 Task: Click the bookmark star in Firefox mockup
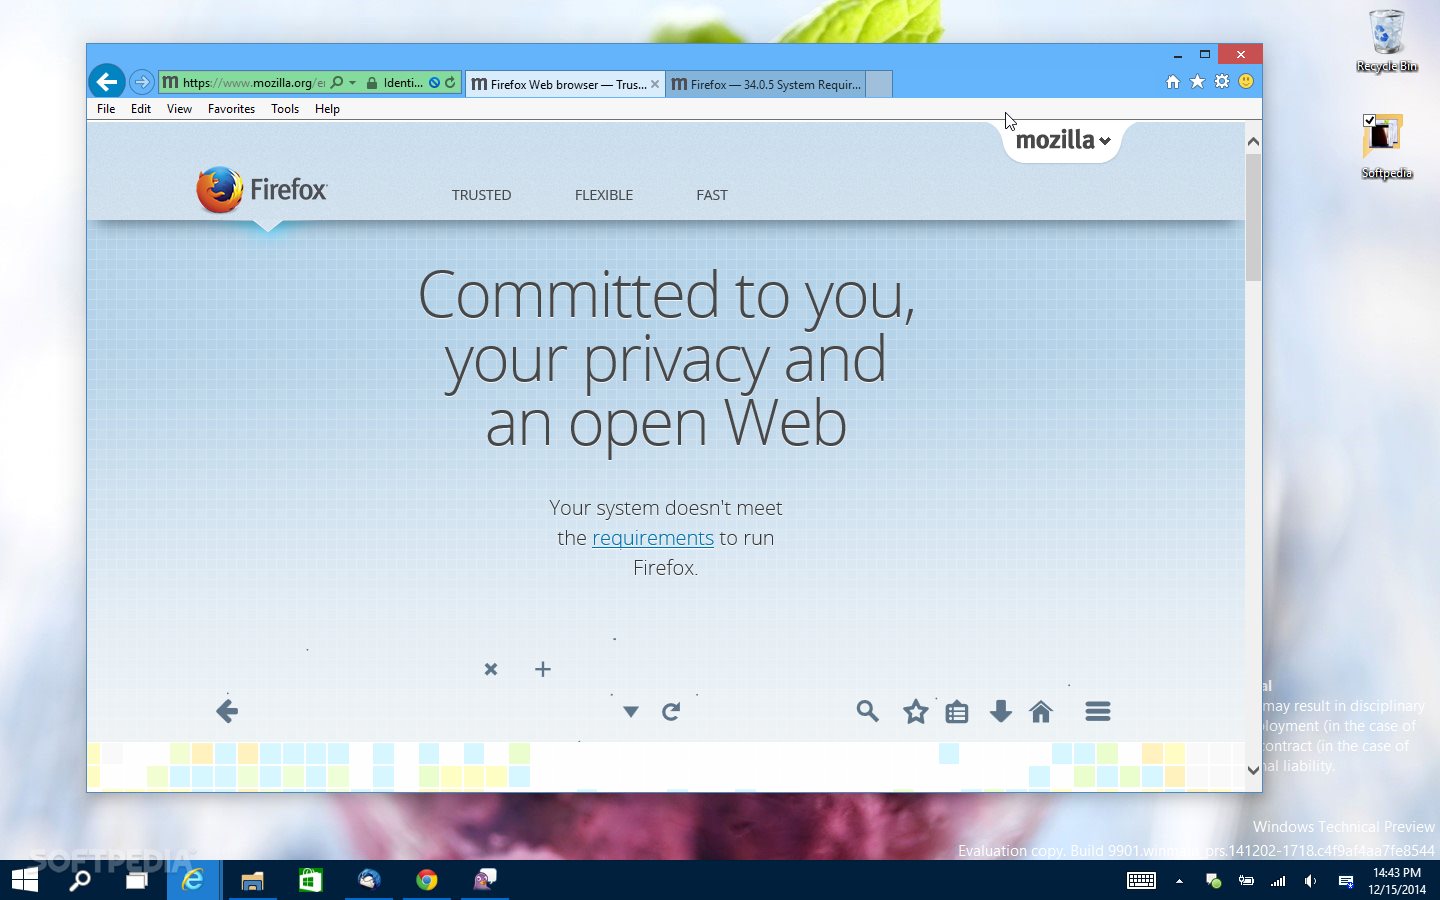click(x=916, y=712)
